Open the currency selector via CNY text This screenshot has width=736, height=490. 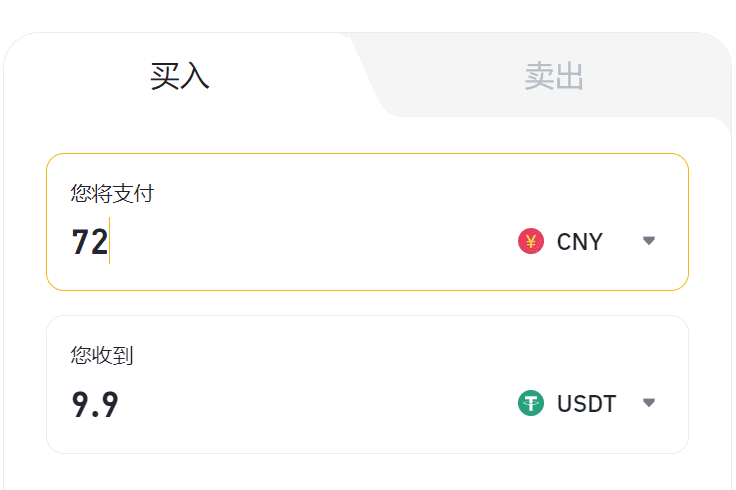click(580, 242)
